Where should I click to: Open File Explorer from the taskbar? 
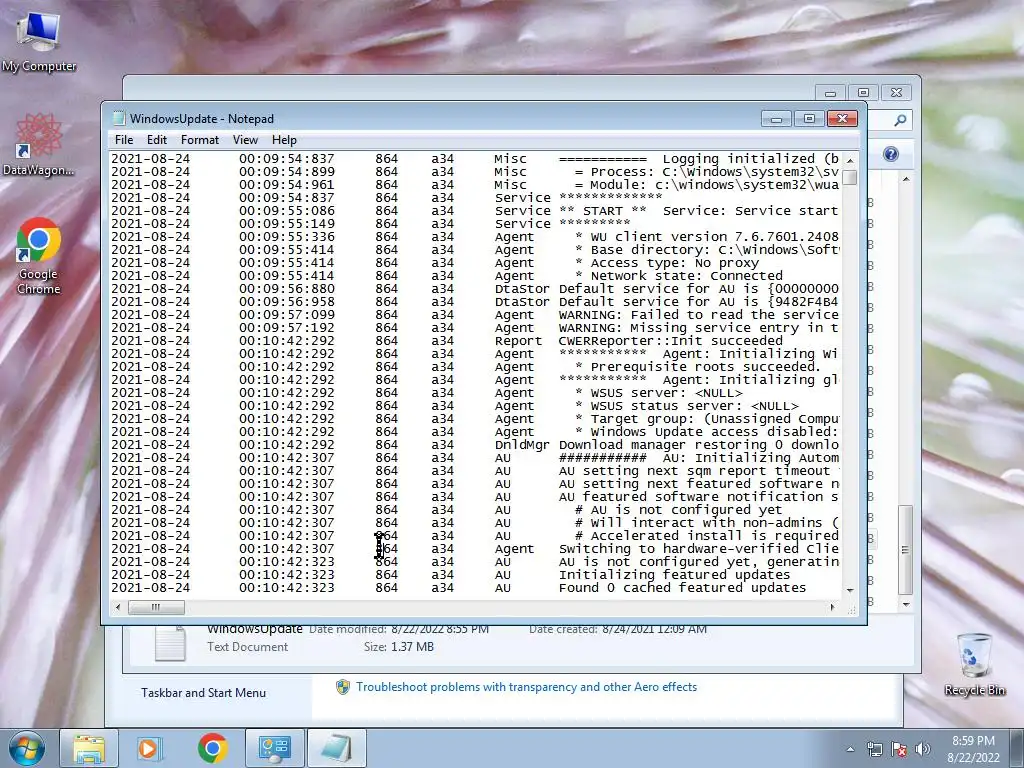point(89,748)
